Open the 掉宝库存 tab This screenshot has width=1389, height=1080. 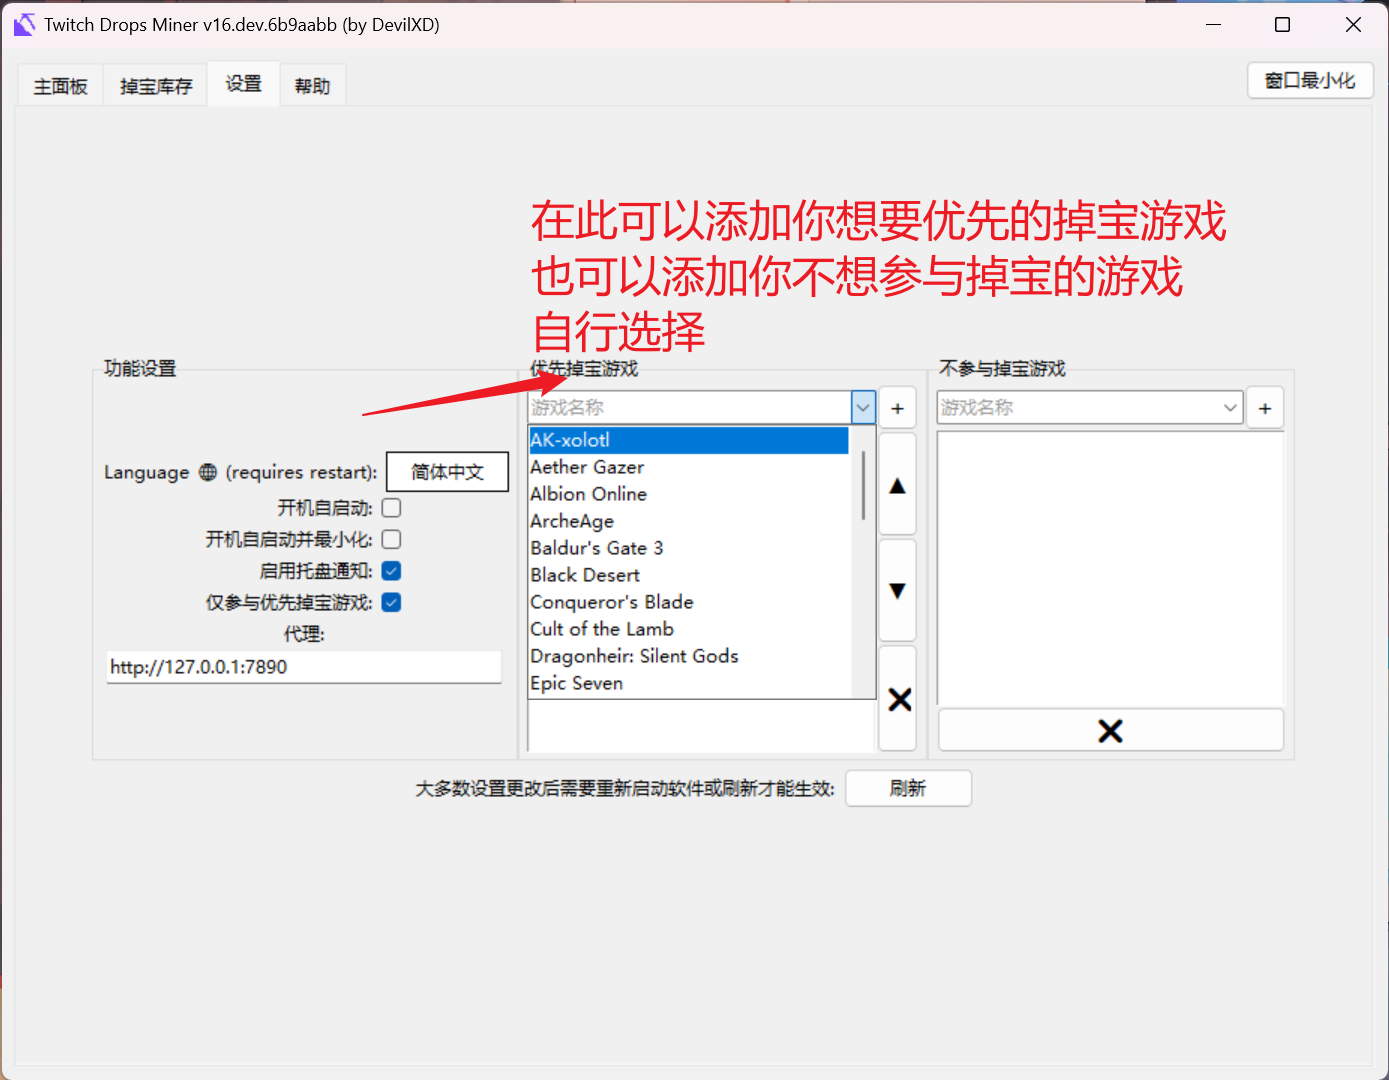click(x=156, y=86)
